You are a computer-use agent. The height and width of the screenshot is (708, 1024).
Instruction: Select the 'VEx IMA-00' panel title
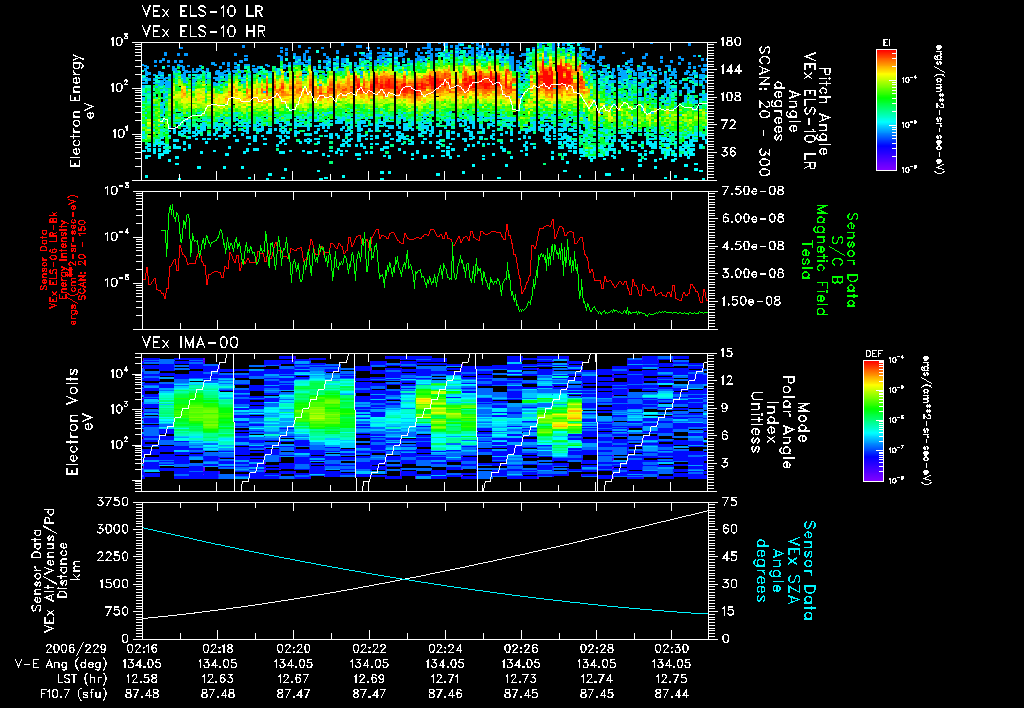coord(190,343)
